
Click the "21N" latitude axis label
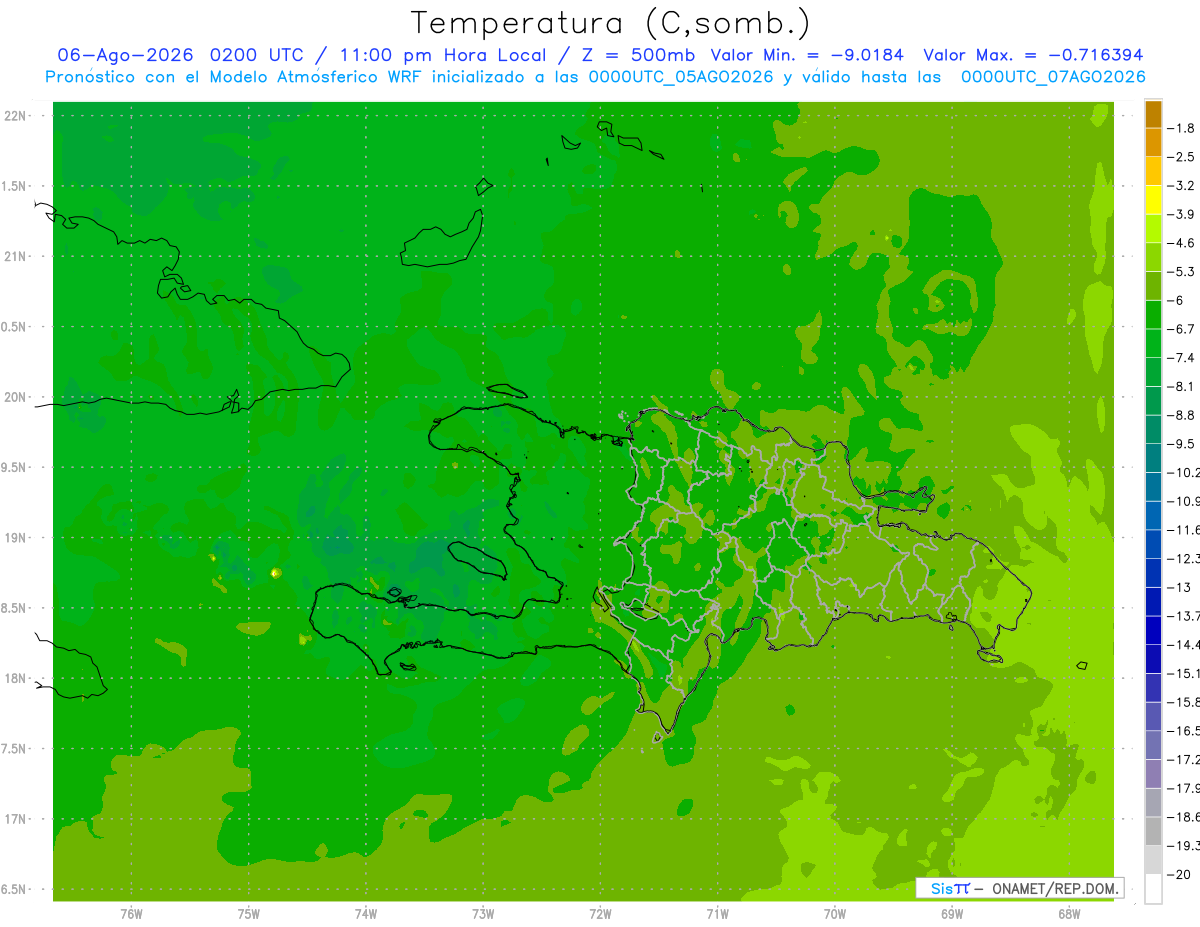16,257
